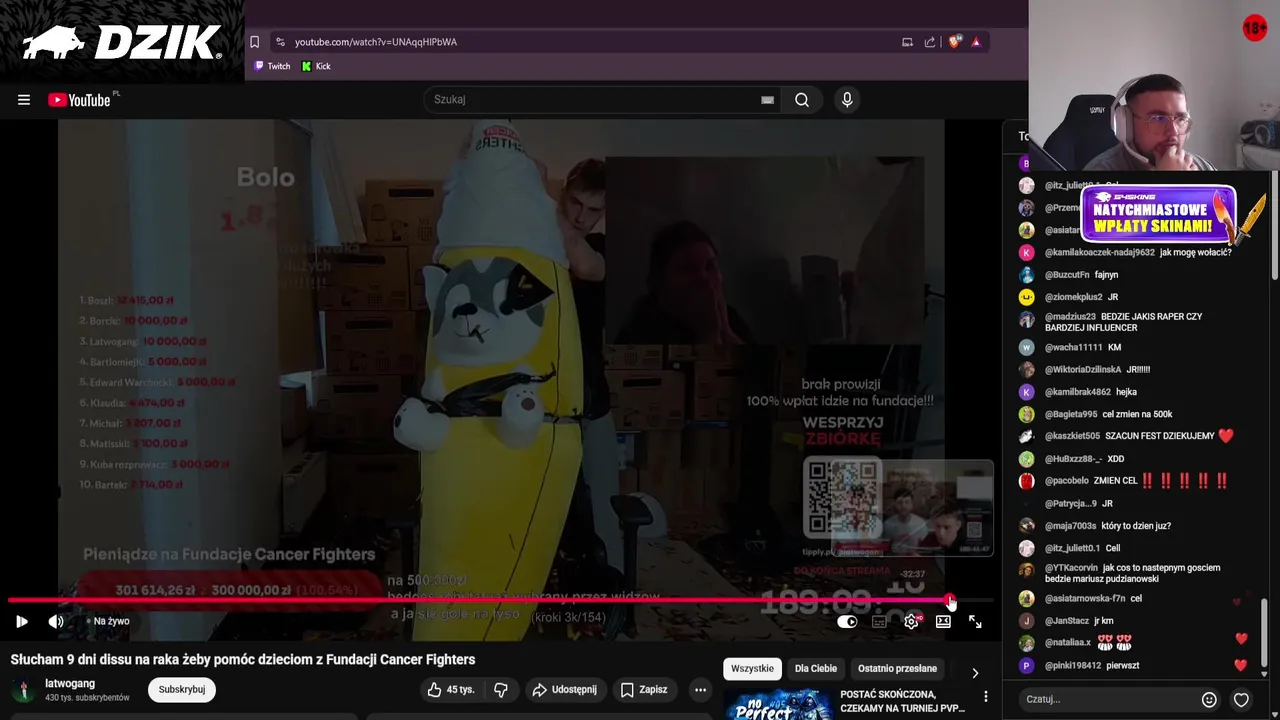Open the latwogang channel name
The height and width of the screenshot is (720, 1280).
(70, 684)
